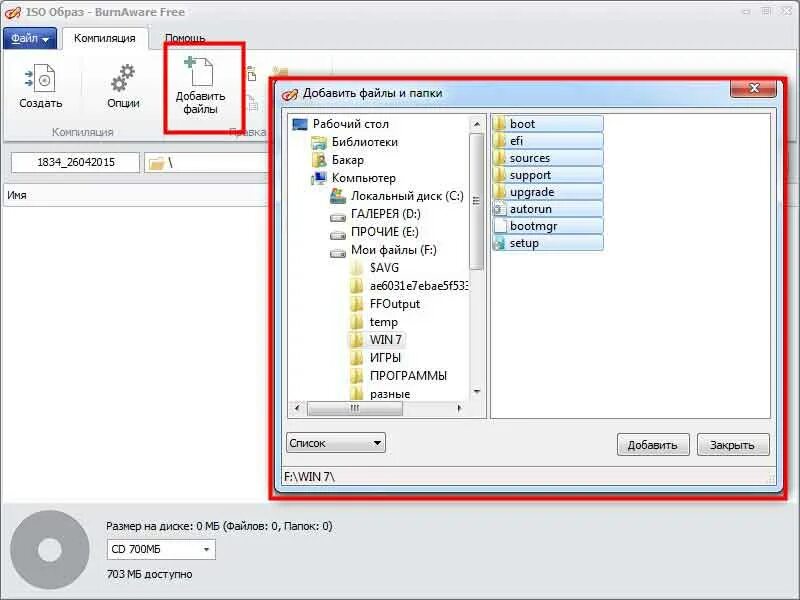
Task: Click the Добавить файлы toolbar button
Action: tap(201, 86)
